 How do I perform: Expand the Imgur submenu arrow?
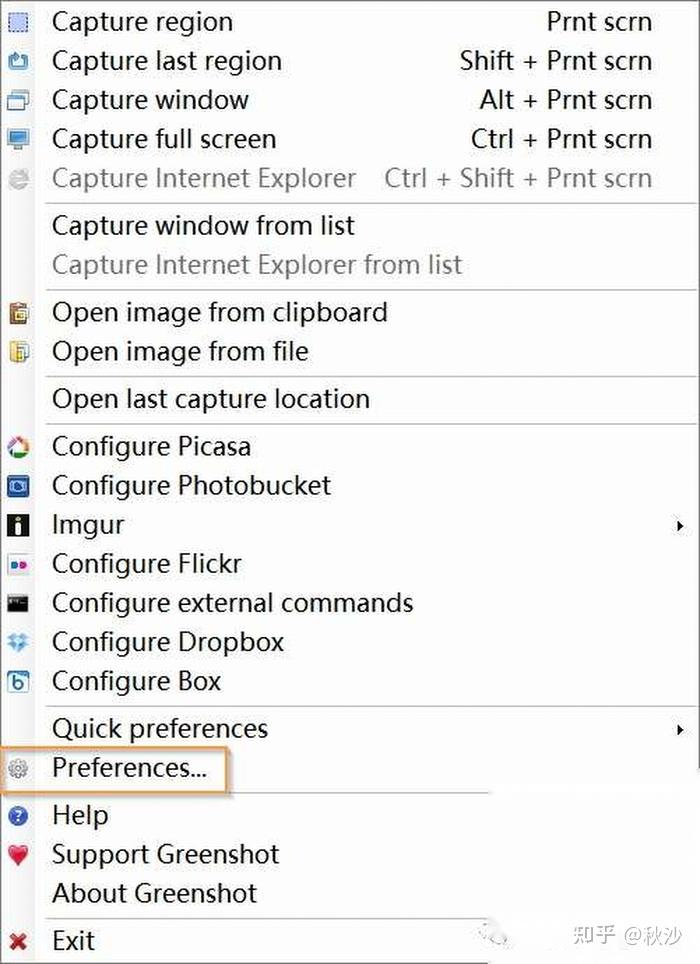tap(680, 526)
